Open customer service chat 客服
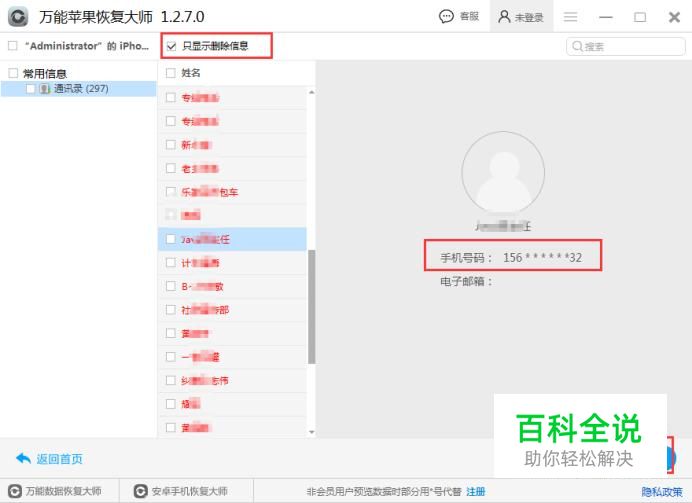The image size is (692, 503). click(459, 17)
